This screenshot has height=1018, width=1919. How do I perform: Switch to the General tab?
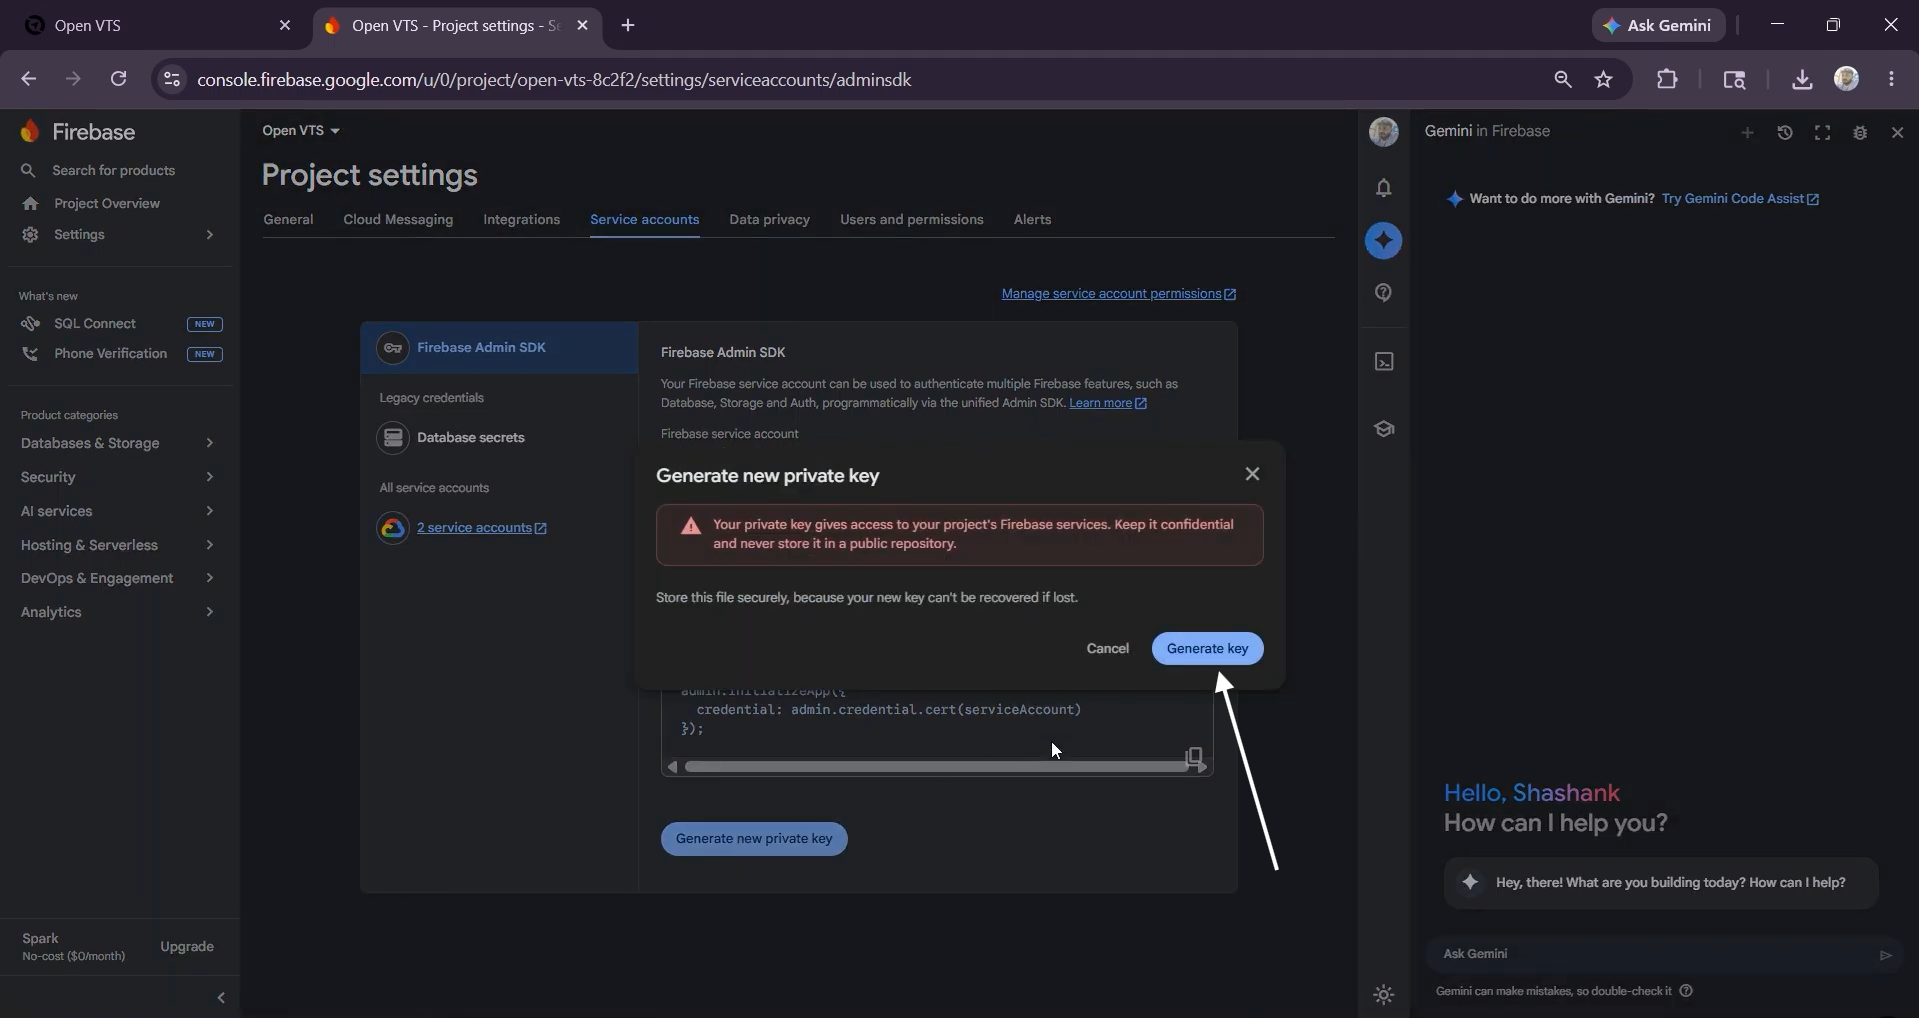click(x=288, y=220)
